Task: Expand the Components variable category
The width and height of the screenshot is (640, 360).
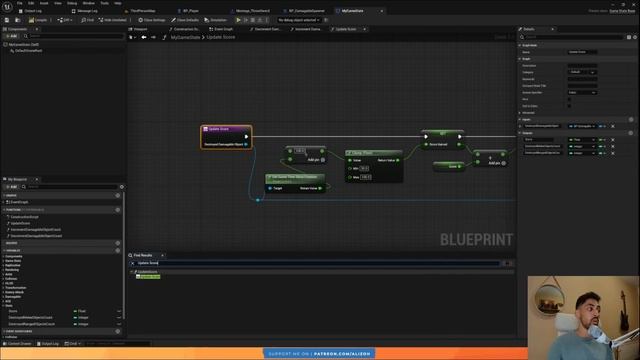Action: [4, 256]
